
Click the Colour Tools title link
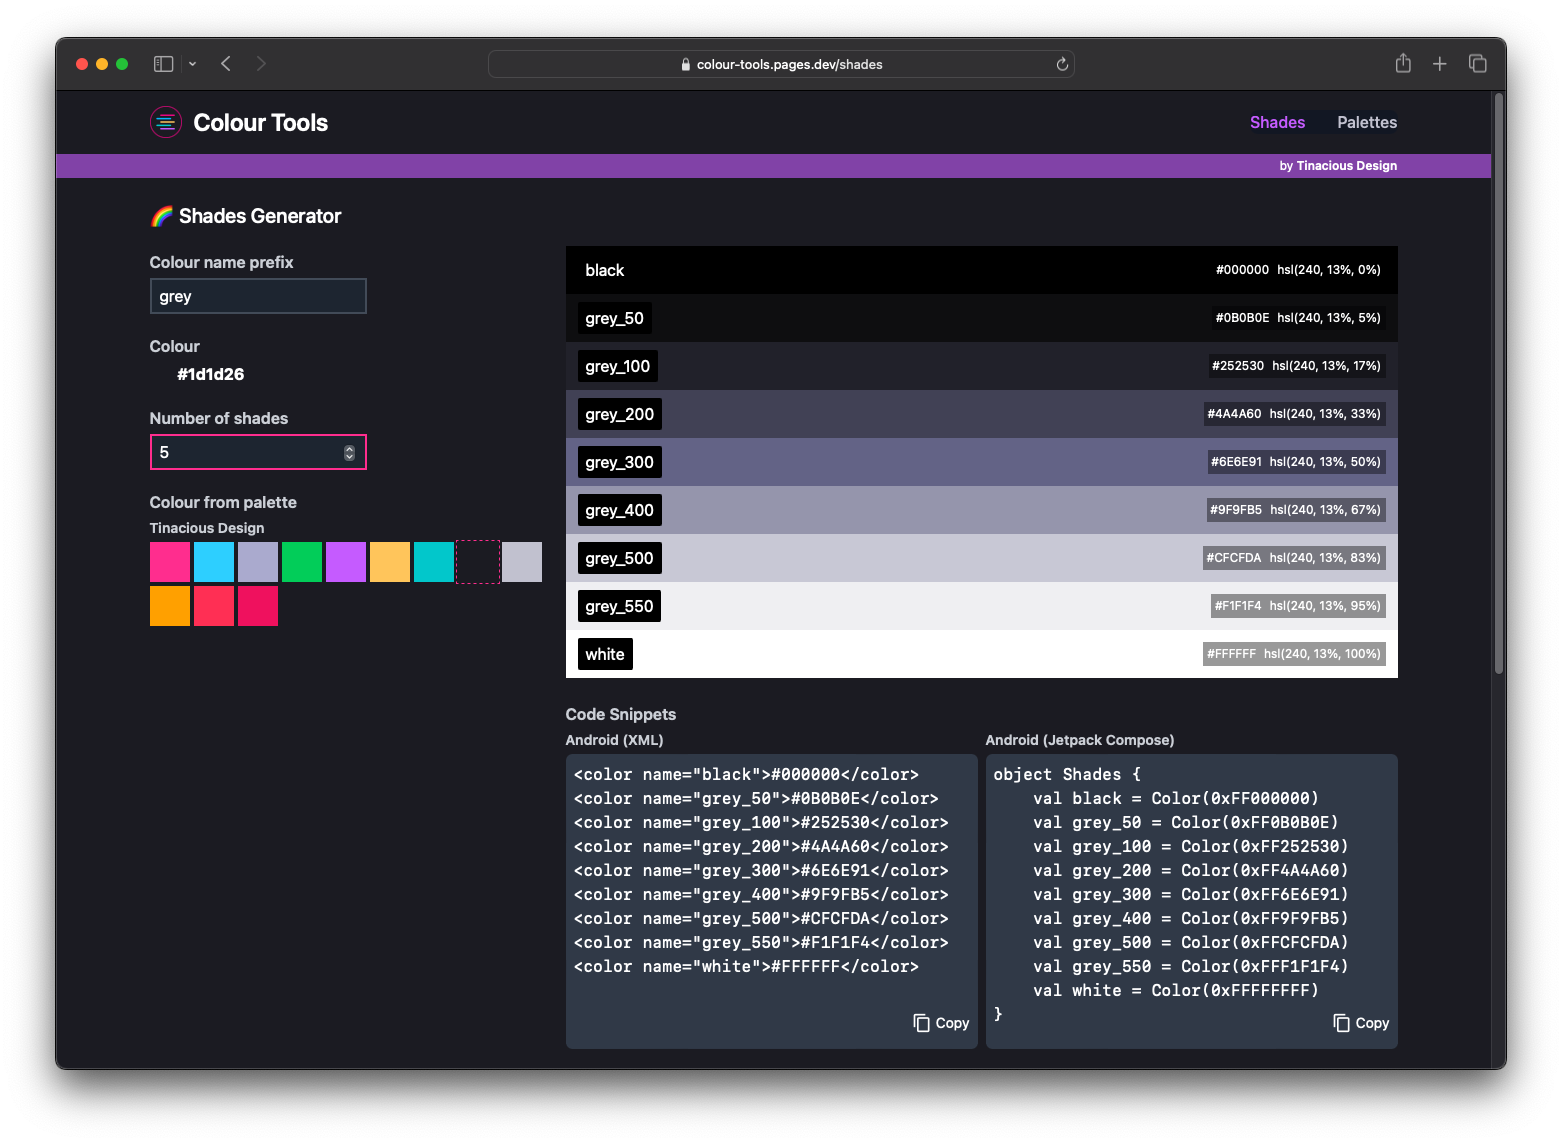click(x=260, y=122)
